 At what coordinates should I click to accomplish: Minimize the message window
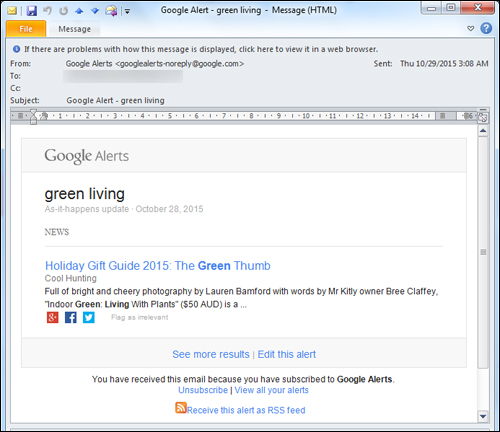click(x=431, y=8)
